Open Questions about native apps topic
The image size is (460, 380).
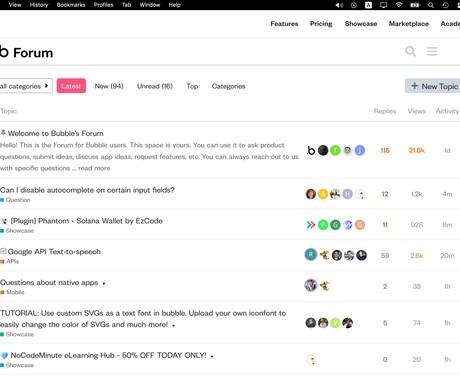point(49,283)
